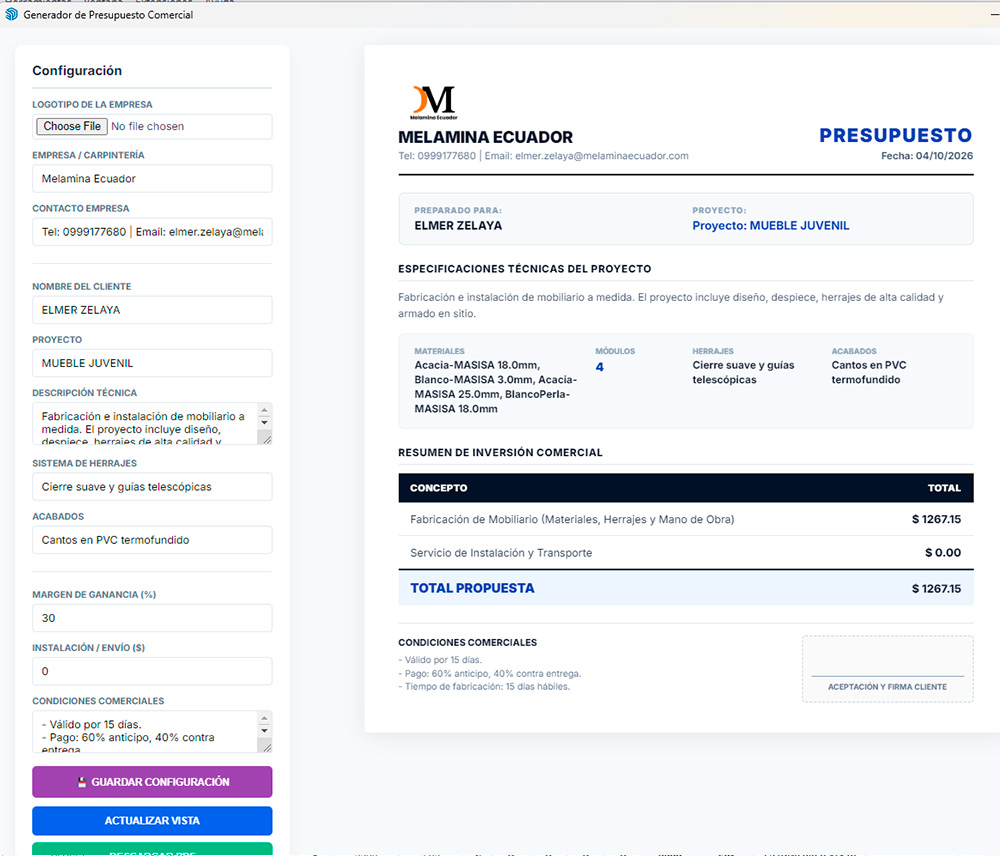The width and height of the screenshot is (1000, 857).
Task: Click inside the Descripción Técnica textarea
Action: pyautogui.click(x=145, y=423)
